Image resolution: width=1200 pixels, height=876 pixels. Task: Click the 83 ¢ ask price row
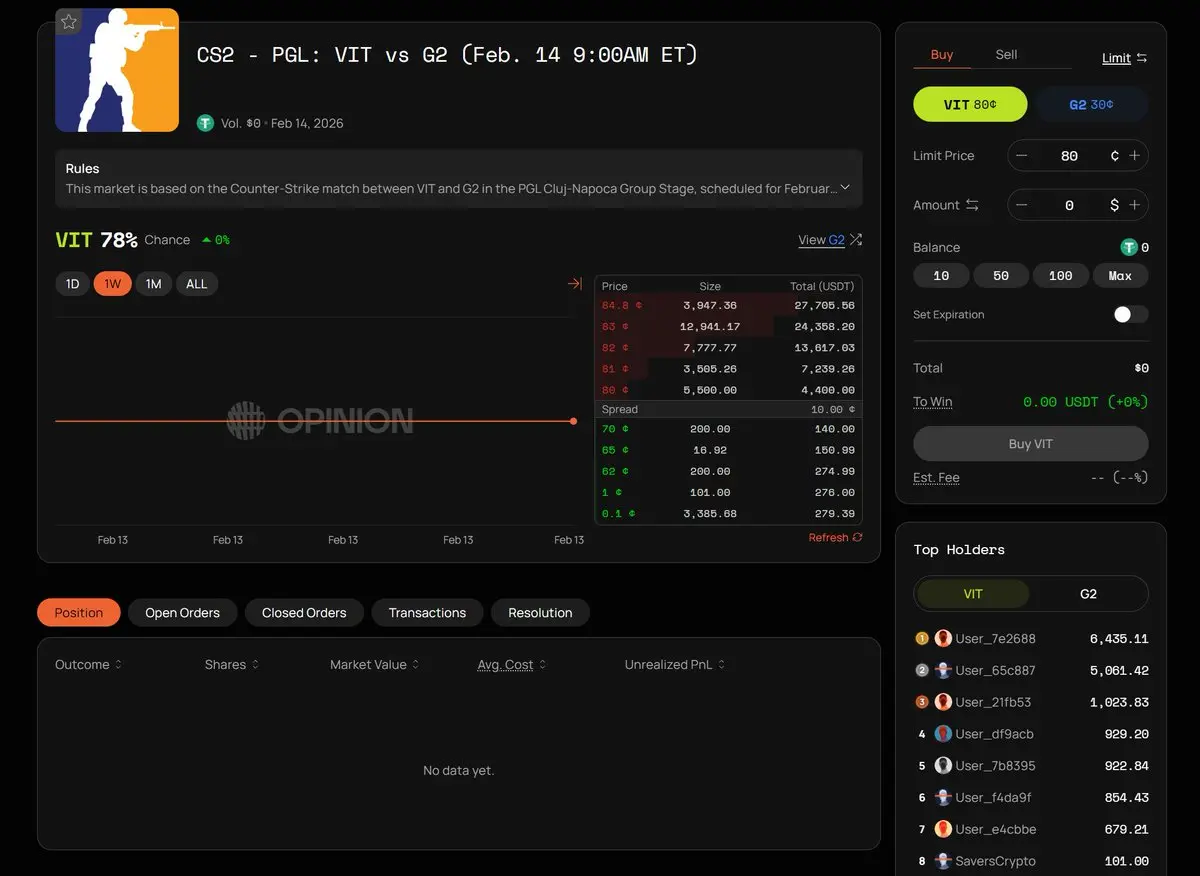pyautogui.click(x=728, y=326)
